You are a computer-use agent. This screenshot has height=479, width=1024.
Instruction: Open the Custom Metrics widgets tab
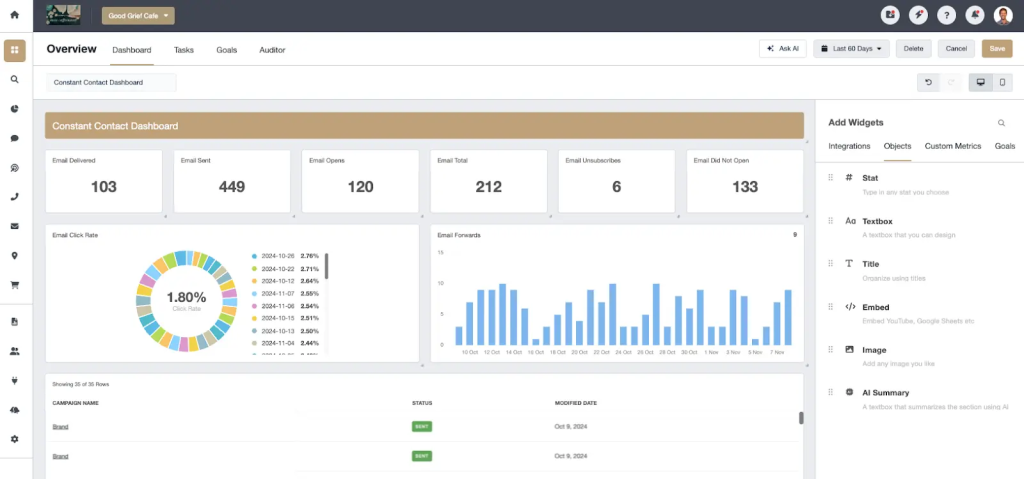[x=953, y=146]
